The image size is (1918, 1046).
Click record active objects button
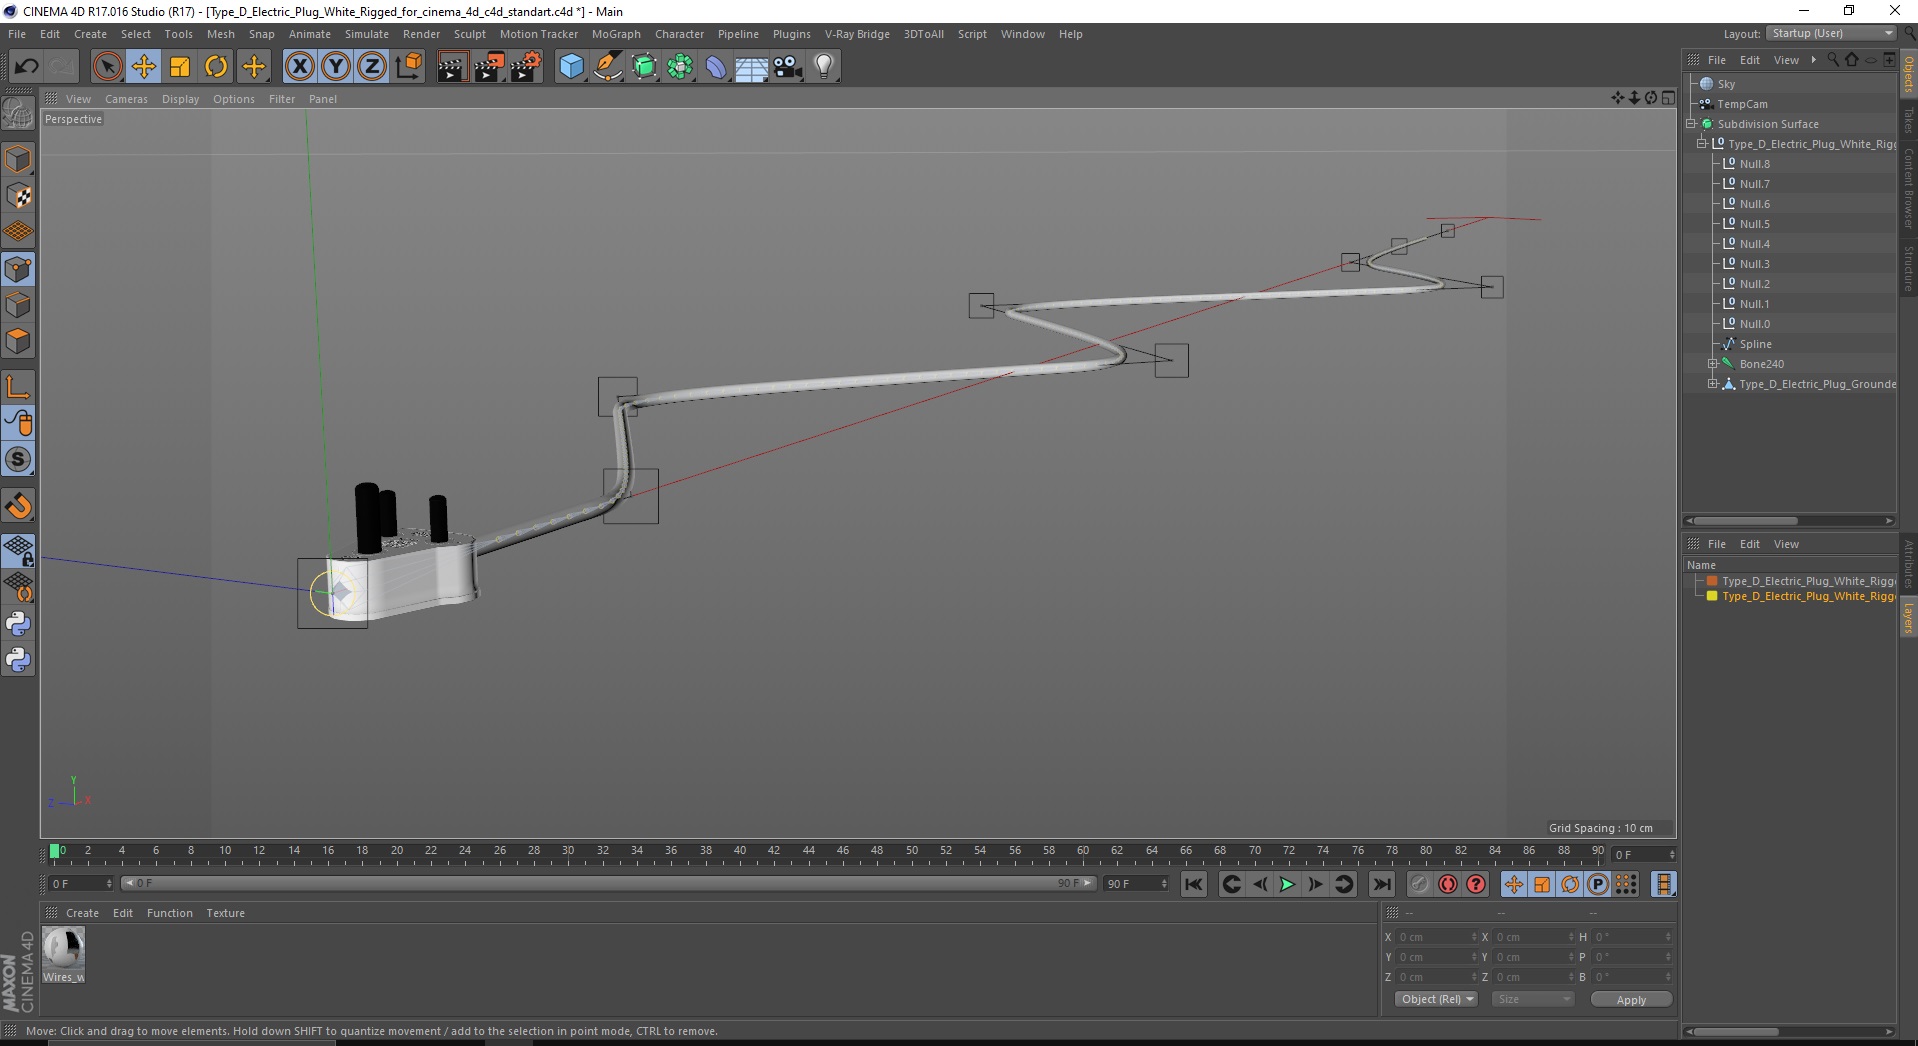tap(1420, 884)
